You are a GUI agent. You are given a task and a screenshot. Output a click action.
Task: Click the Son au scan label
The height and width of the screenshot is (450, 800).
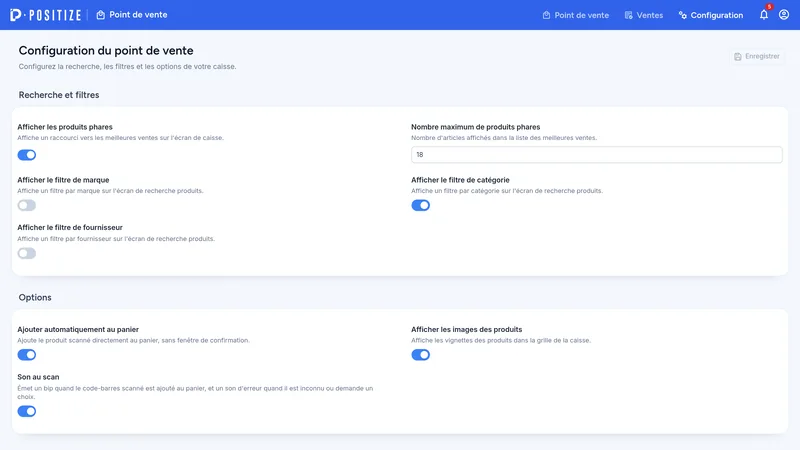38,377
